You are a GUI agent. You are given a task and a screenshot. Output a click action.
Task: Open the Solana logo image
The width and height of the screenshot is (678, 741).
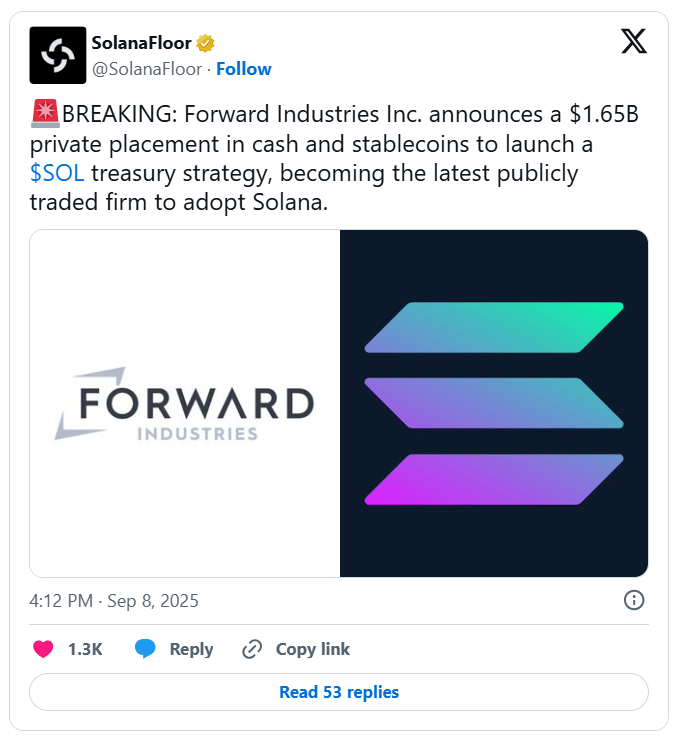tap(494, 403)
